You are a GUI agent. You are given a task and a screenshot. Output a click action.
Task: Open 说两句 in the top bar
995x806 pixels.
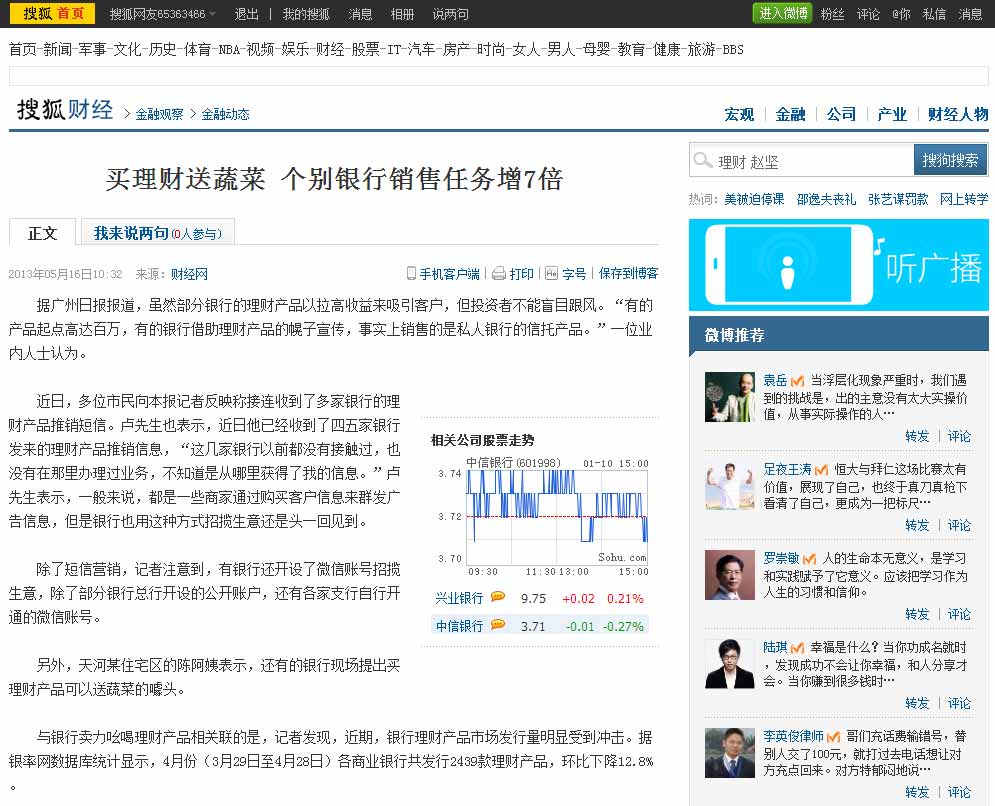[x=451, y=14]
